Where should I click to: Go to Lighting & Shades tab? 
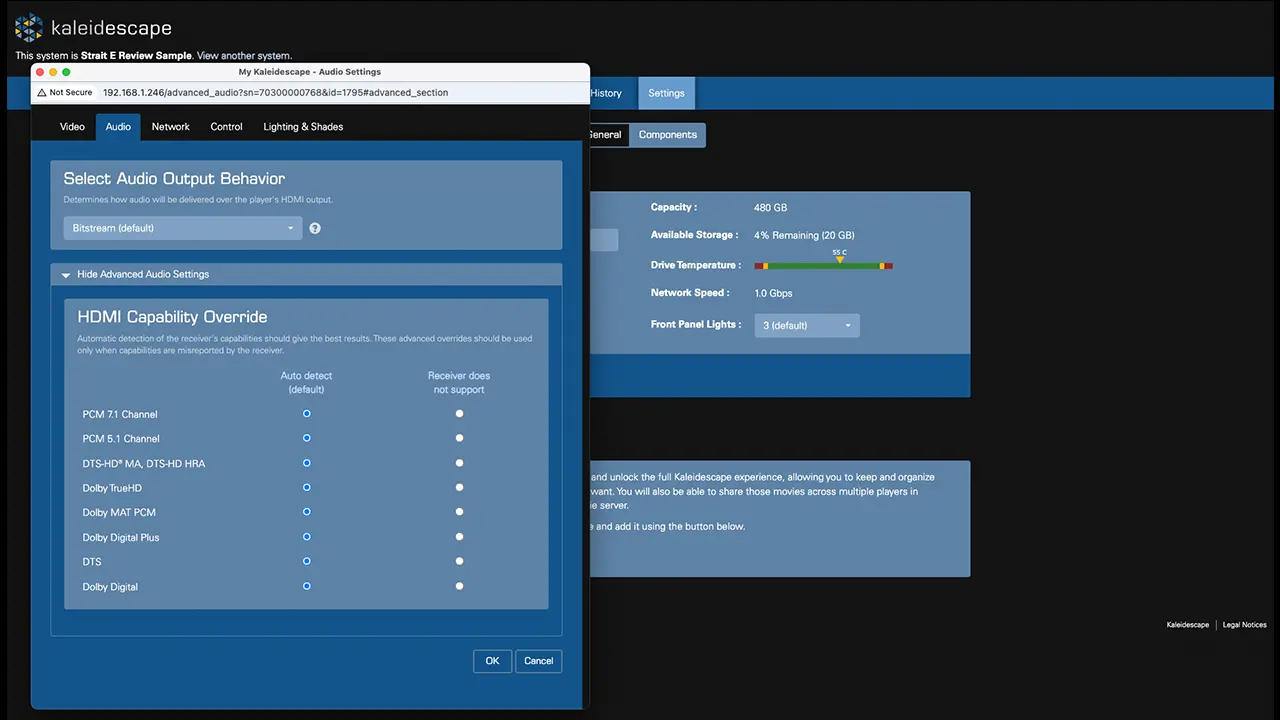303,127
